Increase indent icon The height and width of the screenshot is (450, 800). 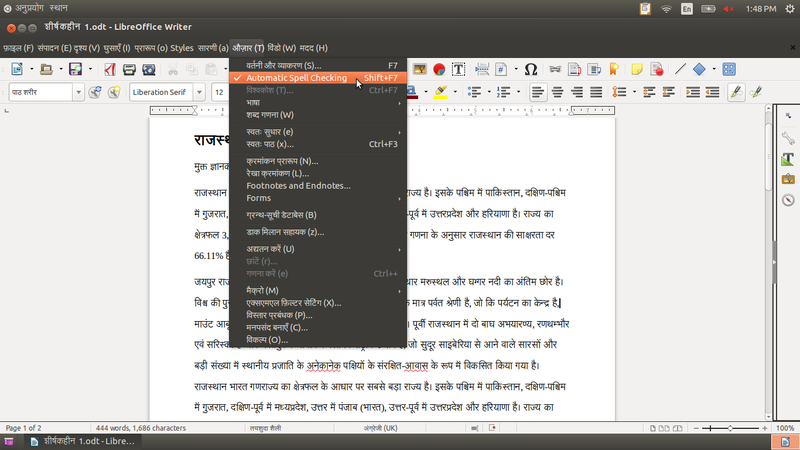click(693, 92)
